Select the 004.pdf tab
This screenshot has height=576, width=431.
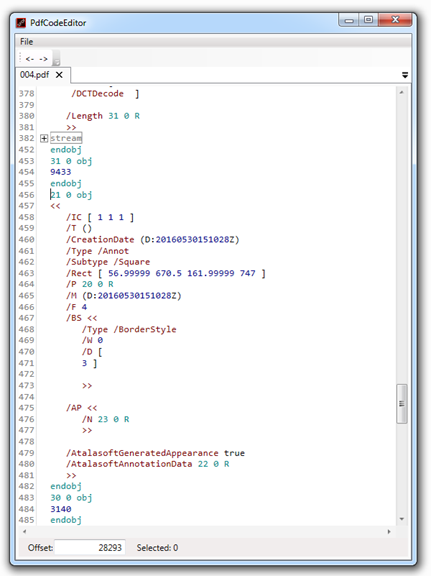click(34, 75)
